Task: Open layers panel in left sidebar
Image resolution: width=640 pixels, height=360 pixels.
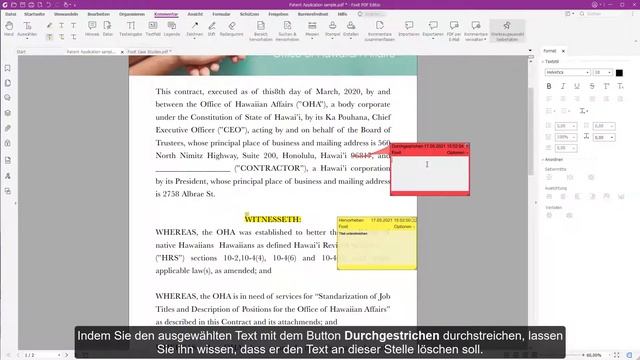Action: (x=8, y=113)
